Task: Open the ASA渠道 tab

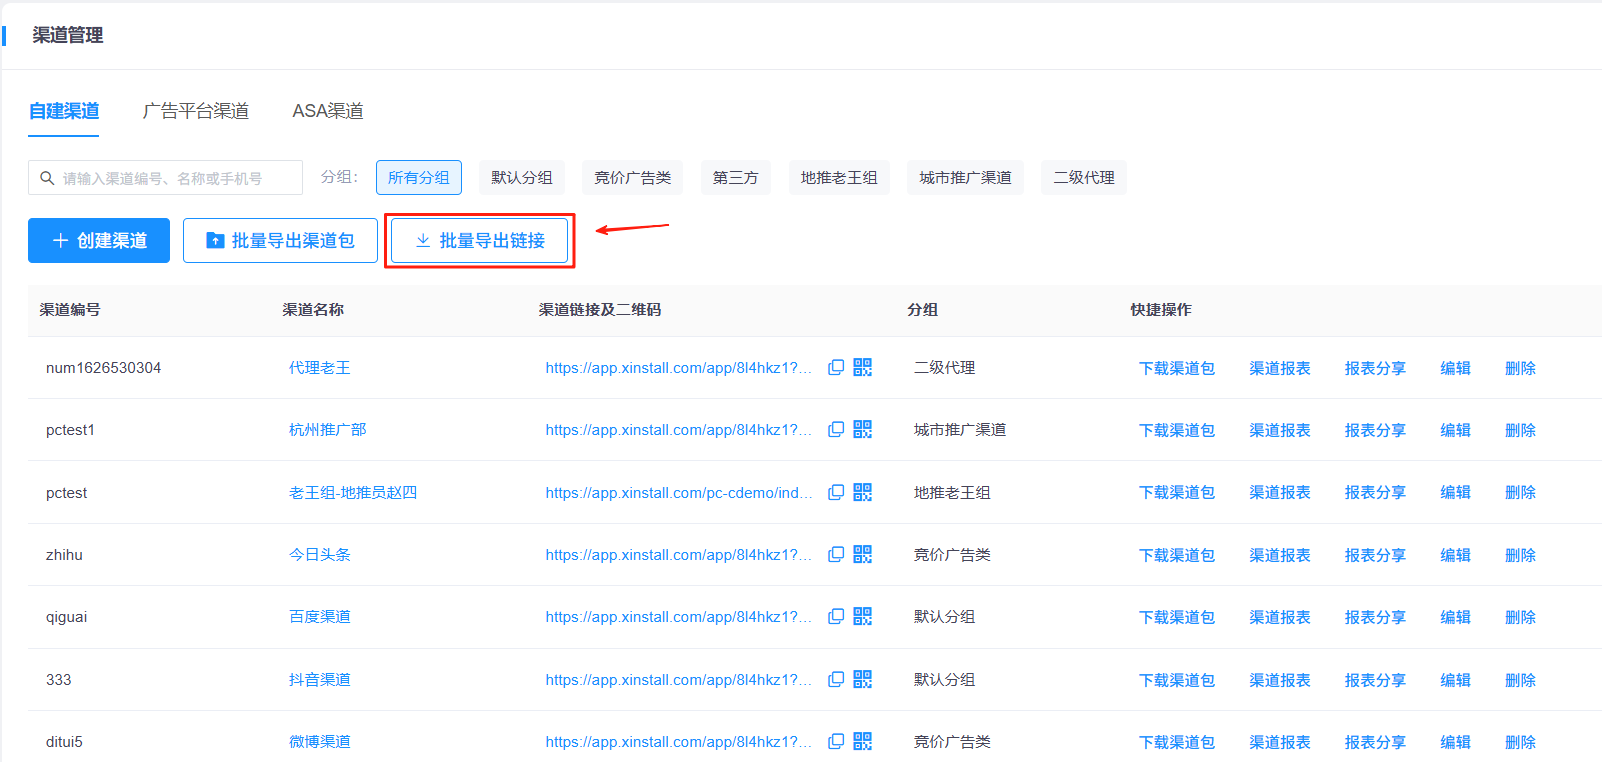Action: [x=328, y=111]
